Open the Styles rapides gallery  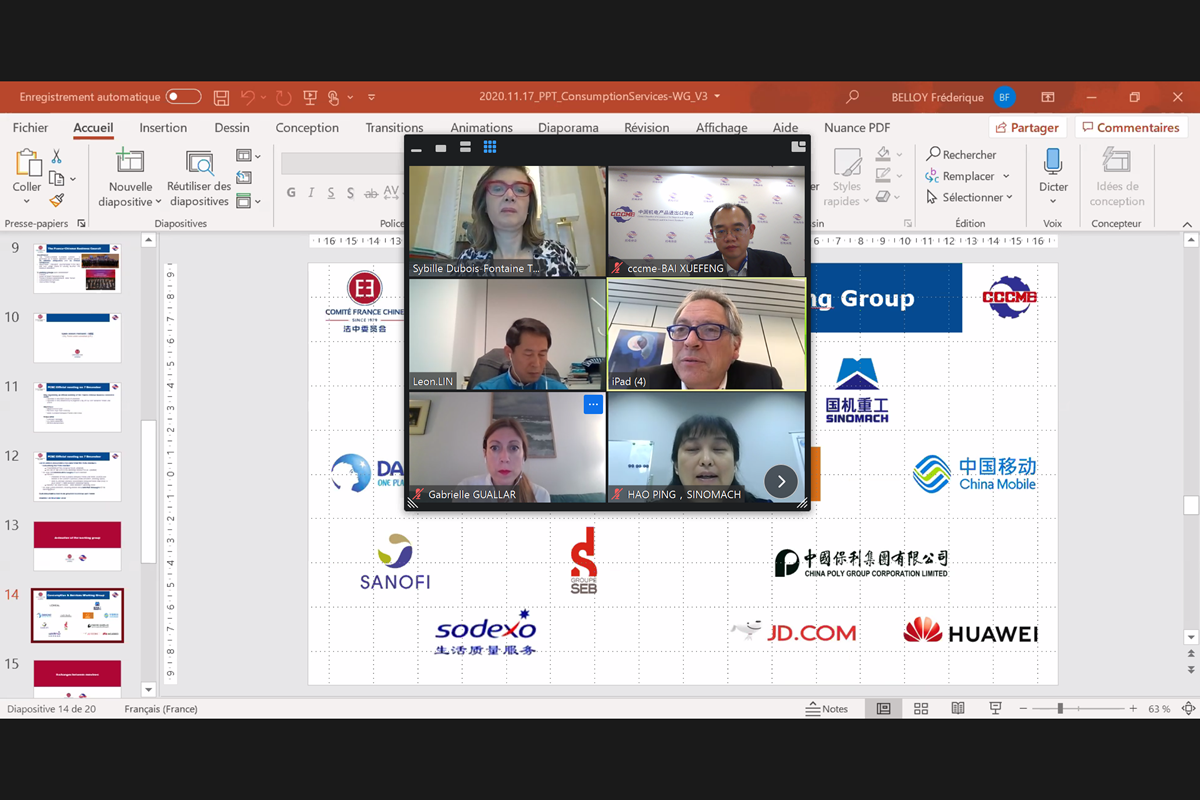[x=846, y=178]
